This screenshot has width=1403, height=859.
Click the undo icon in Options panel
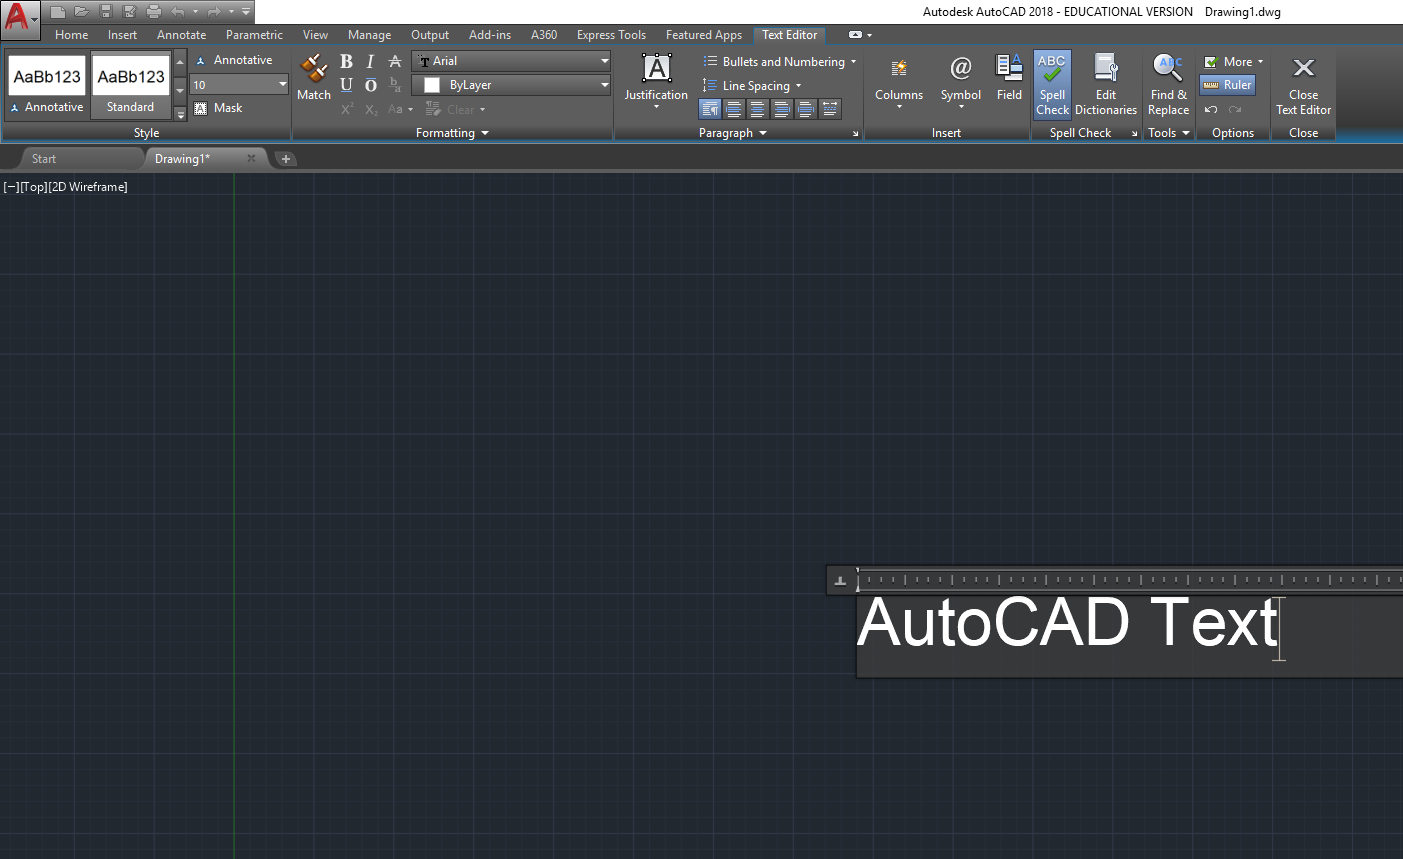click(x=1211, y=109)
